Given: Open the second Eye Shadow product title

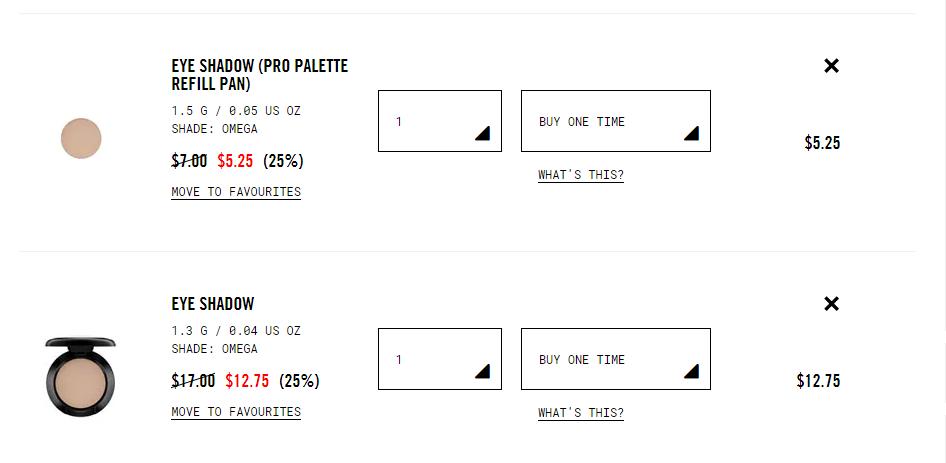Looking at the screenshot, I should tap(213, 304).
